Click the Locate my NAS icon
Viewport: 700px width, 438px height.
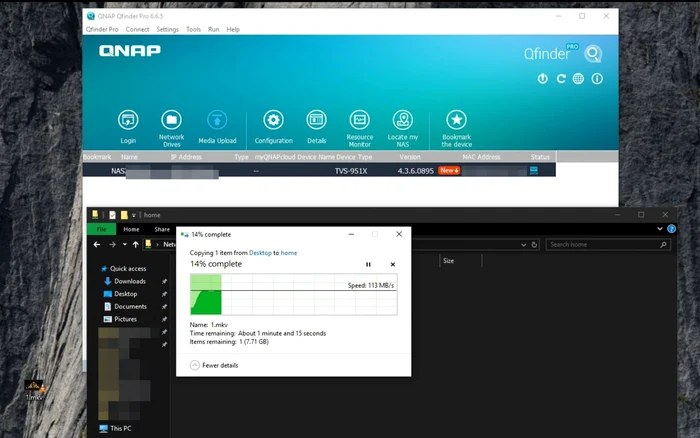pos(403,120)
